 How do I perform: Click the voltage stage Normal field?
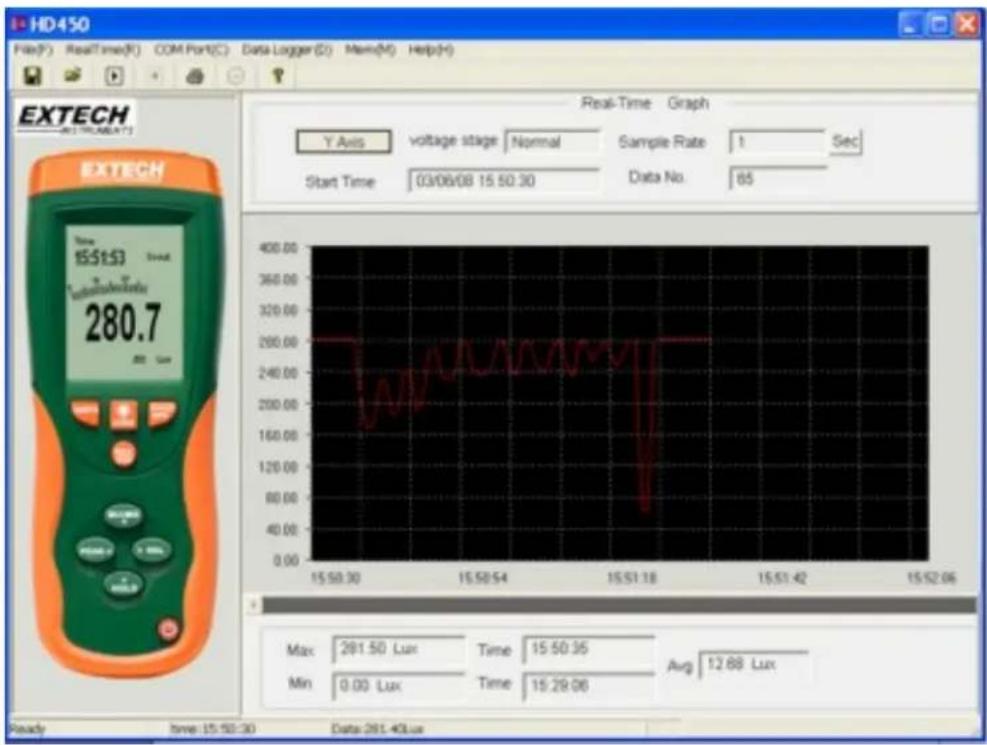tap(553, 142)
